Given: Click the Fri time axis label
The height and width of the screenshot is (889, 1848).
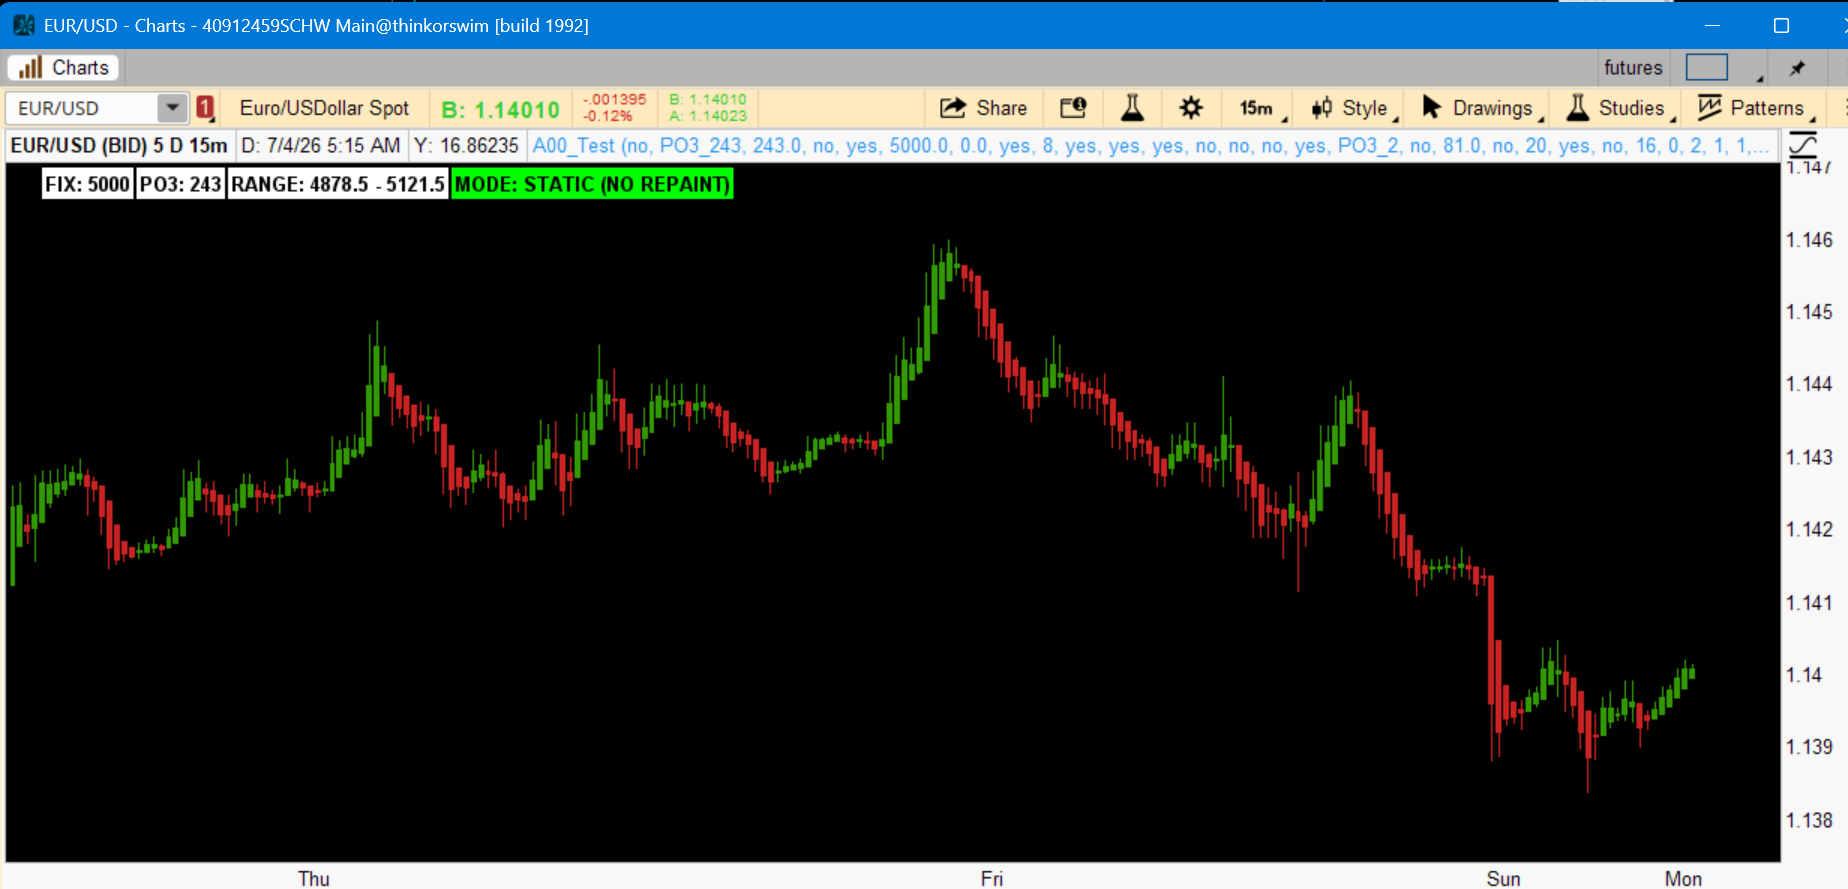Looking at the screenshot, I should tap(991, 878).
